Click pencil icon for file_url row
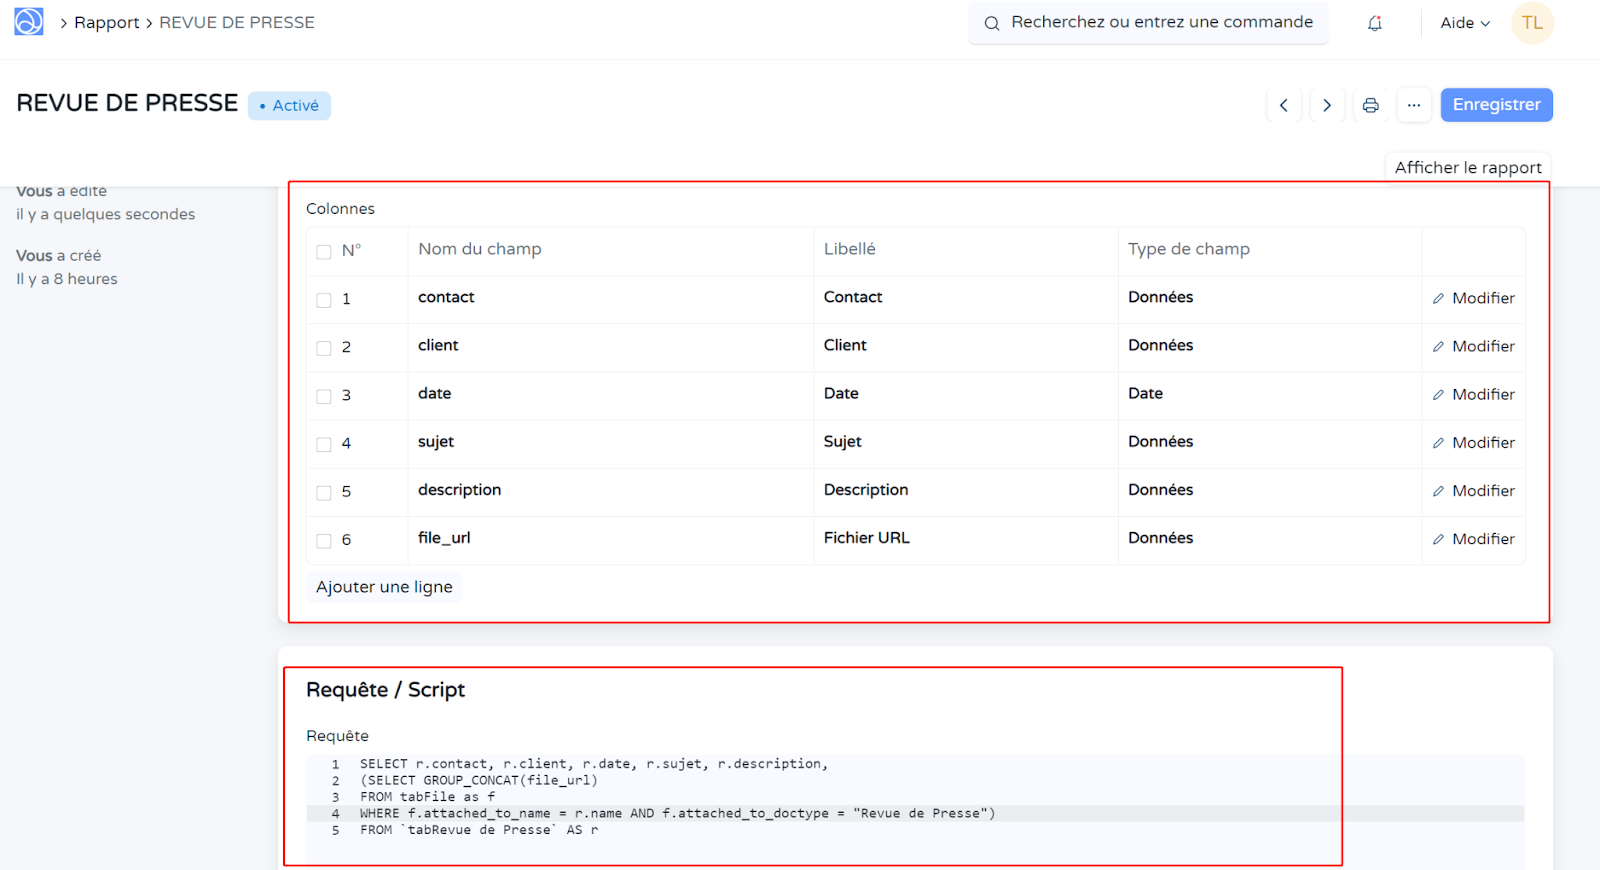This screenshot has width=1600, height=870. 1438,539
